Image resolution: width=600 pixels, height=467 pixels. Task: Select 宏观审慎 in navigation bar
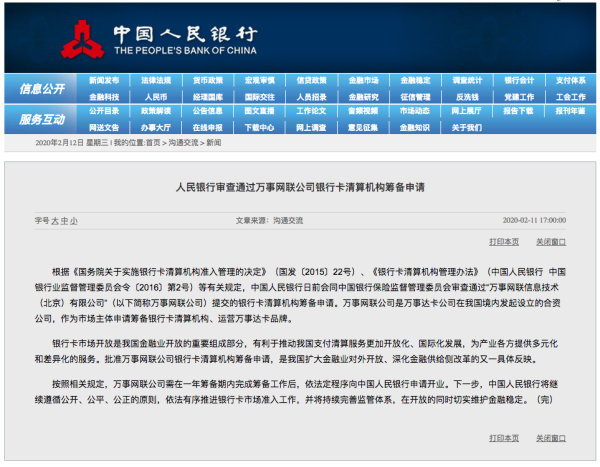click(x=260, y=80)
